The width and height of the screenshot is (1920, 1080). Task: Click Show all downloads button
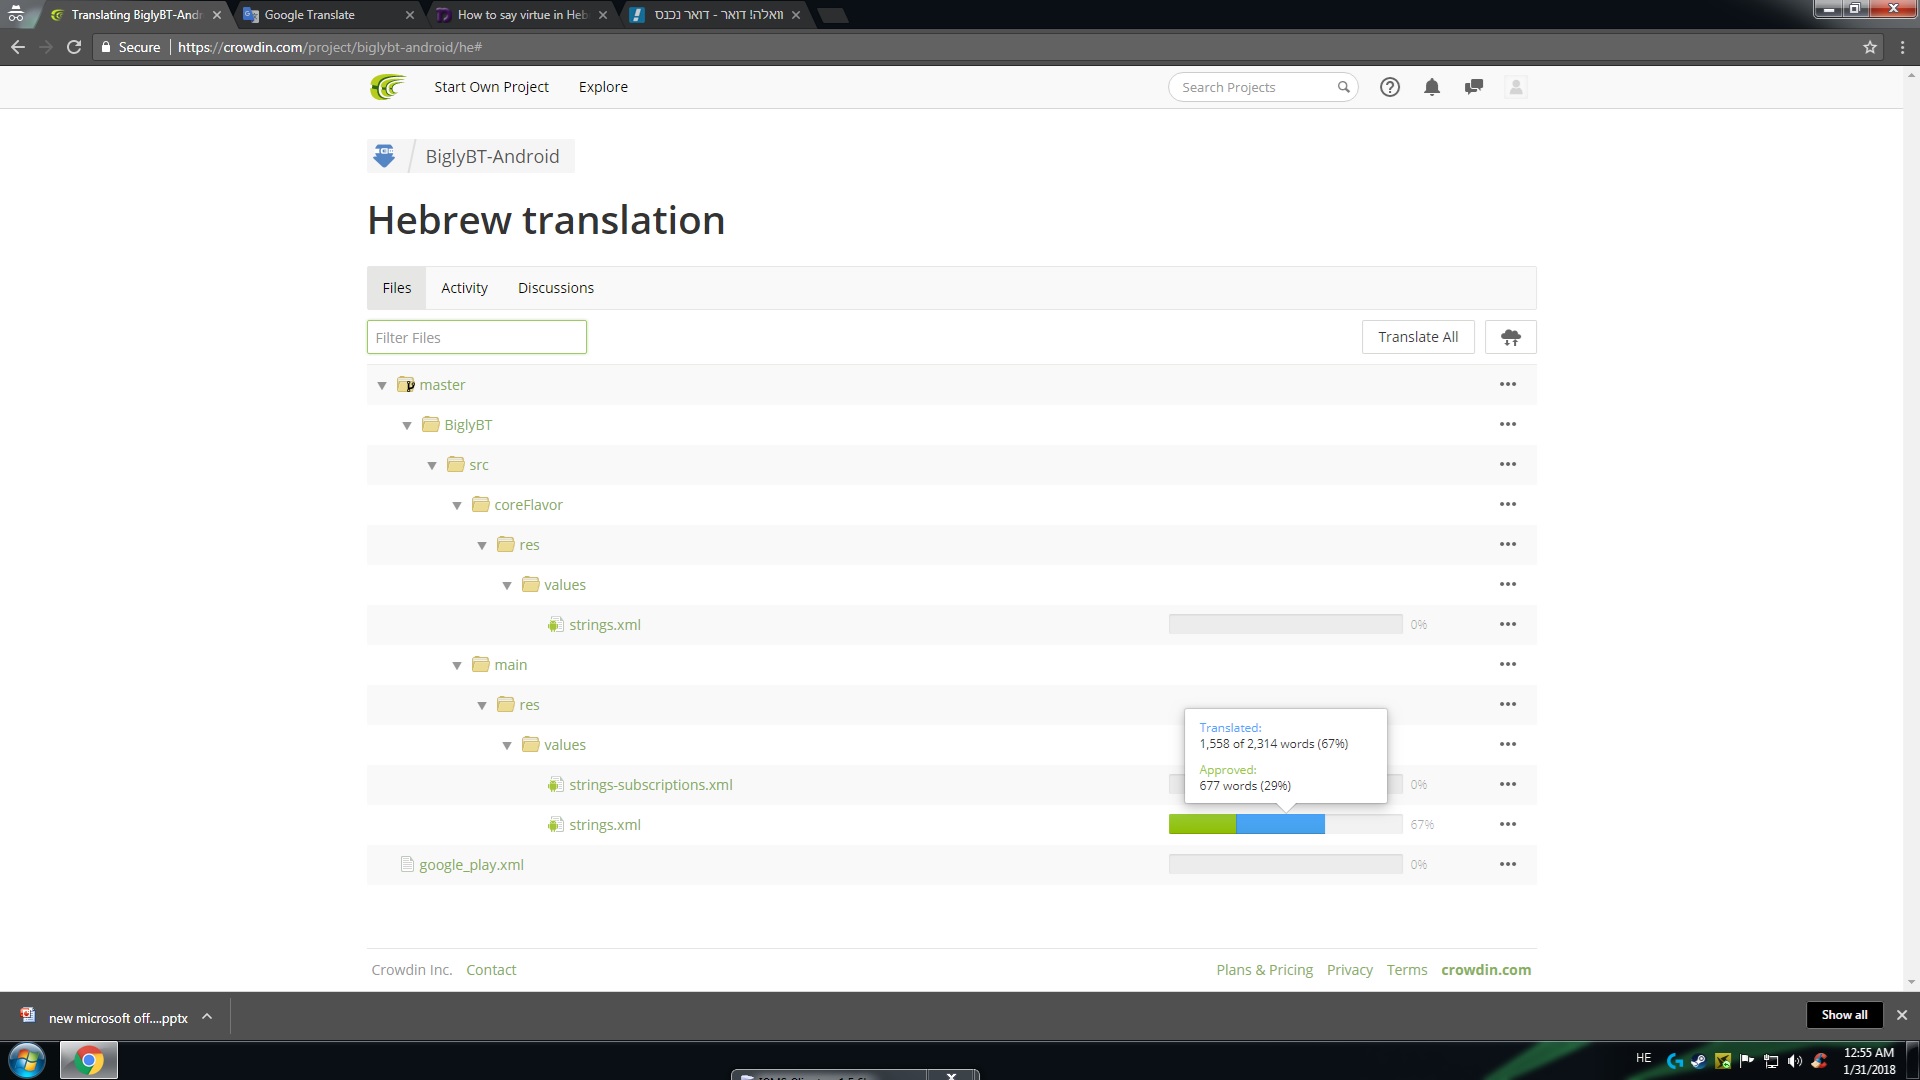click(1844, 1015)
